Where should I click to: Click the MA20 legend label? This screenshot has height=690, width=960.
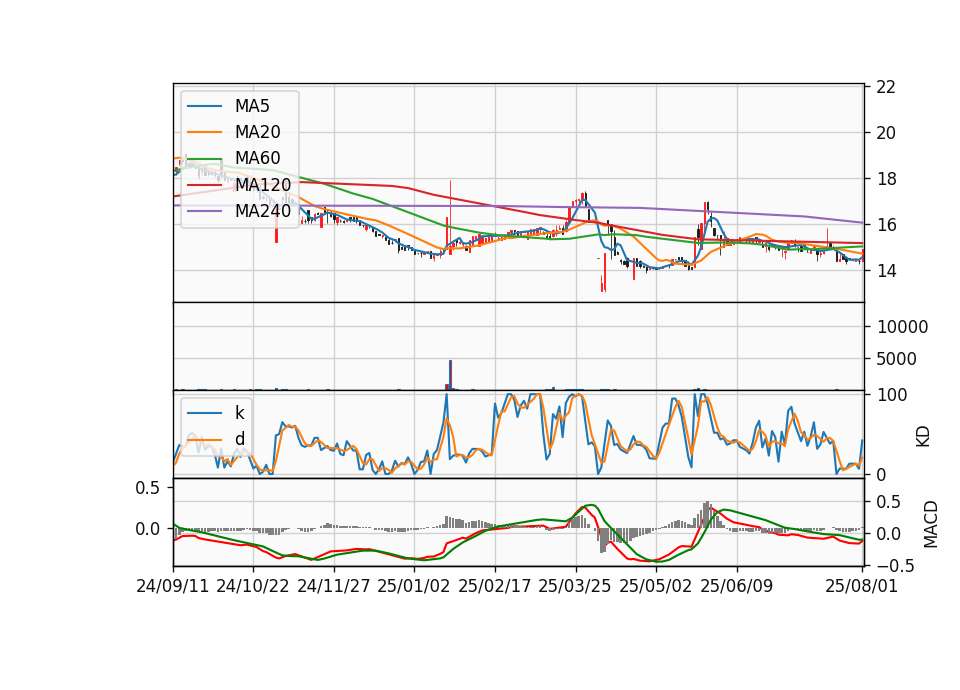(x=257, y=132)
